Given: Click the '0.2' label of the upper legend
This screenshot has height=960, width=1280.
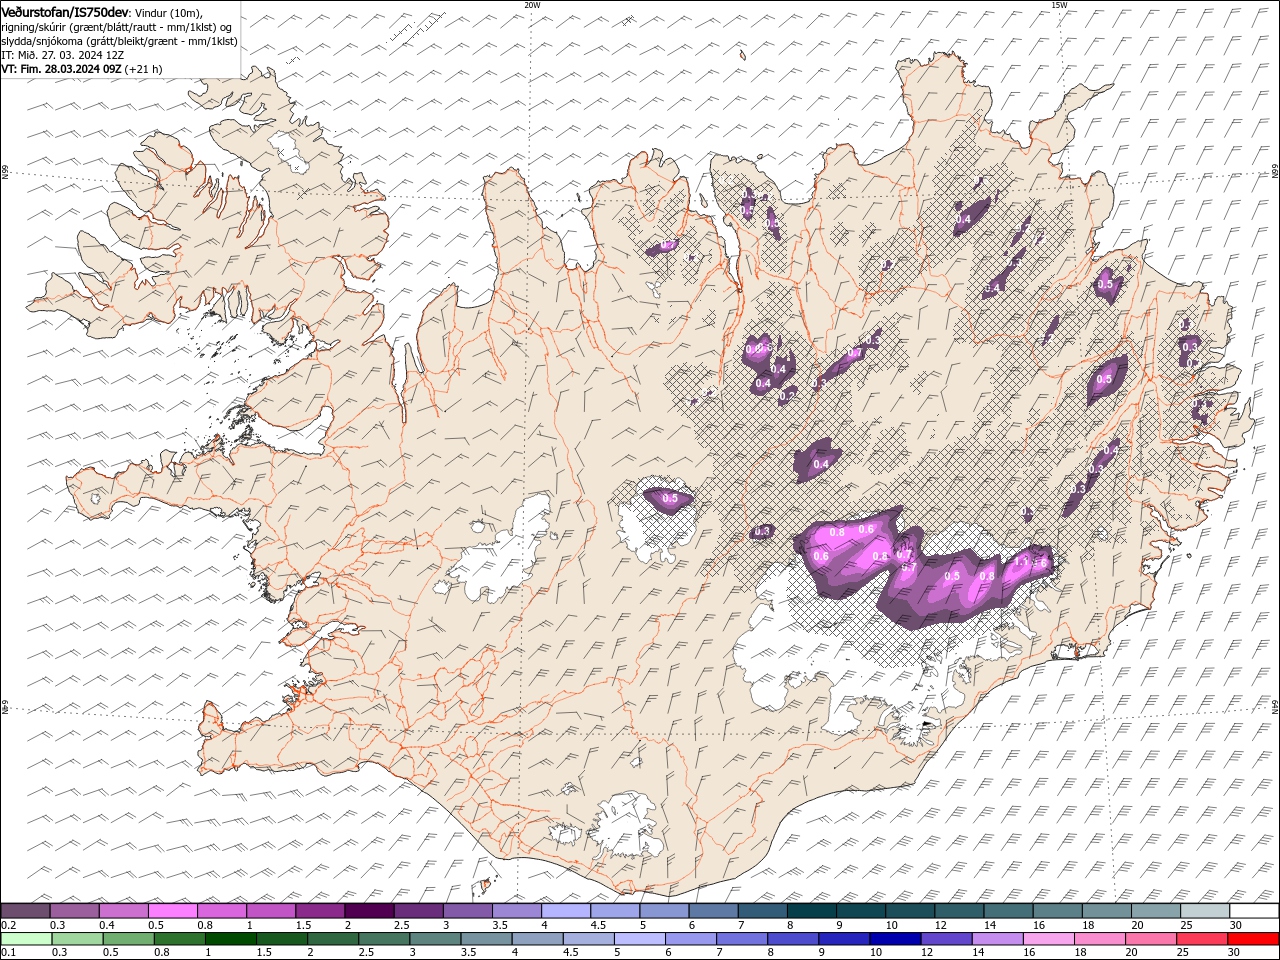Looking at the screenshot, I should 8,925.
